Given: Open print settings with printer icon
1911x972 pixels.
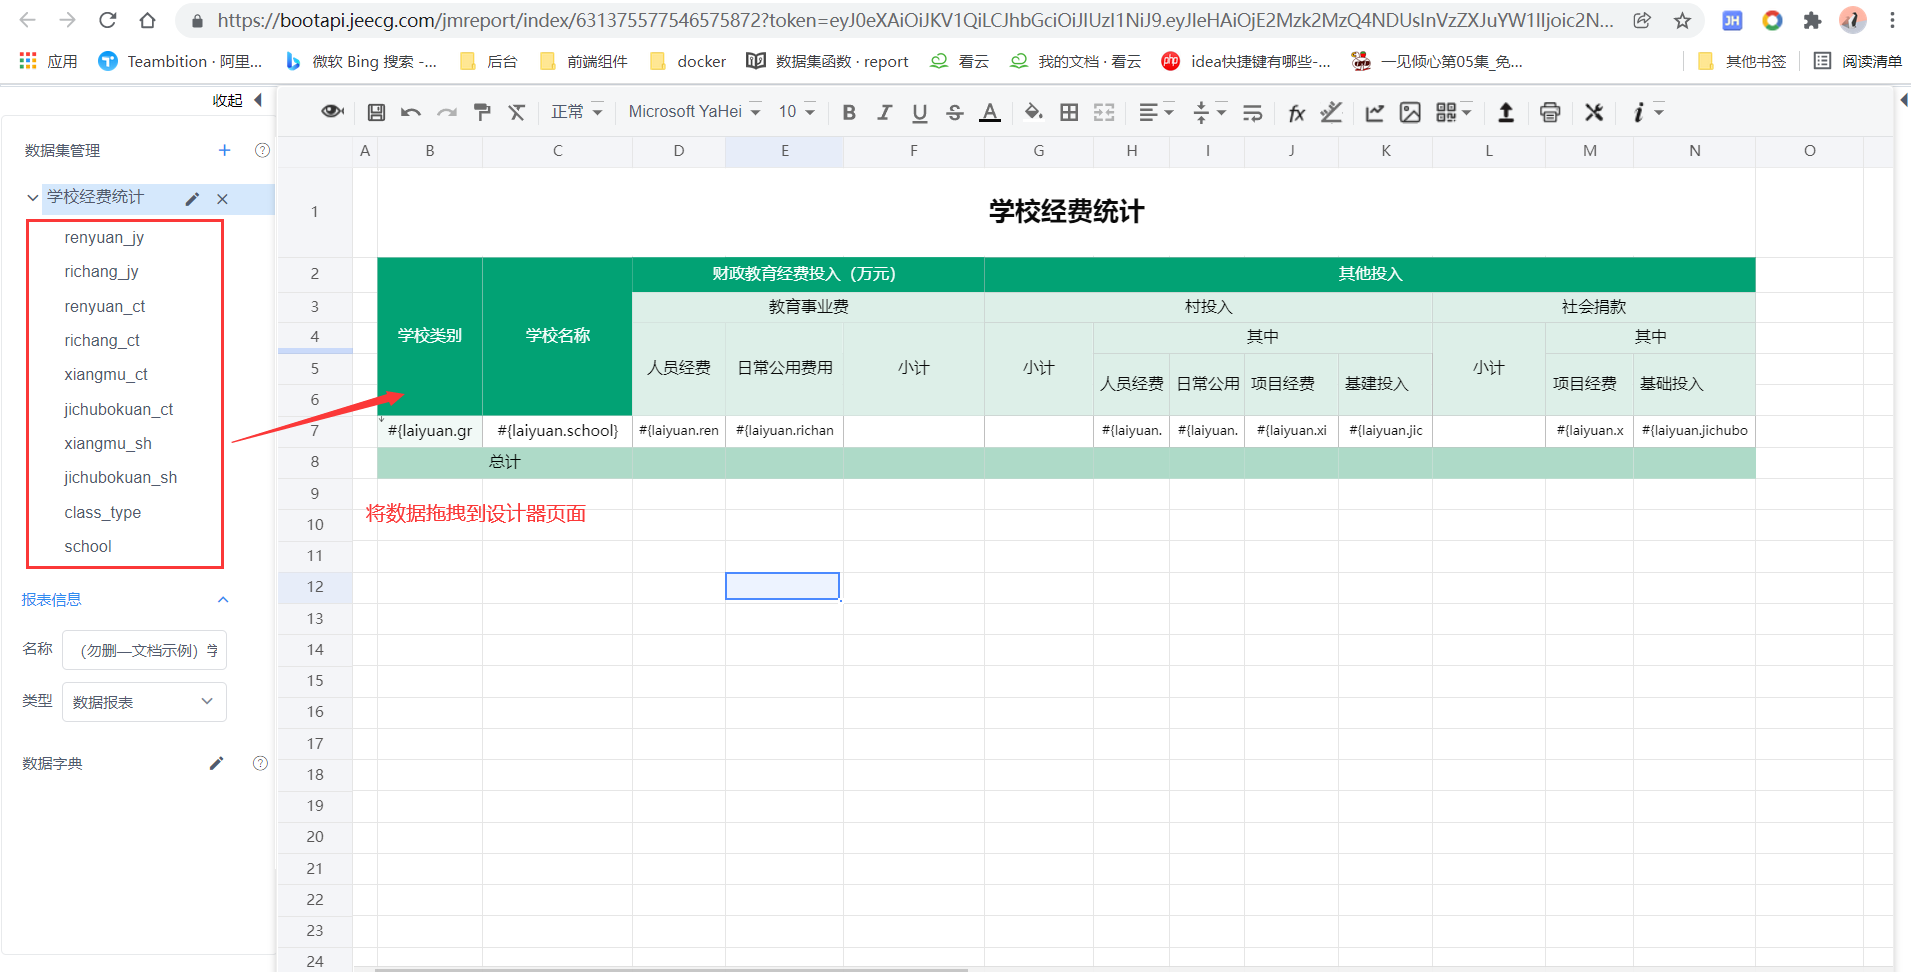Looking at the screenshot, I should [x=1550, y=112].
